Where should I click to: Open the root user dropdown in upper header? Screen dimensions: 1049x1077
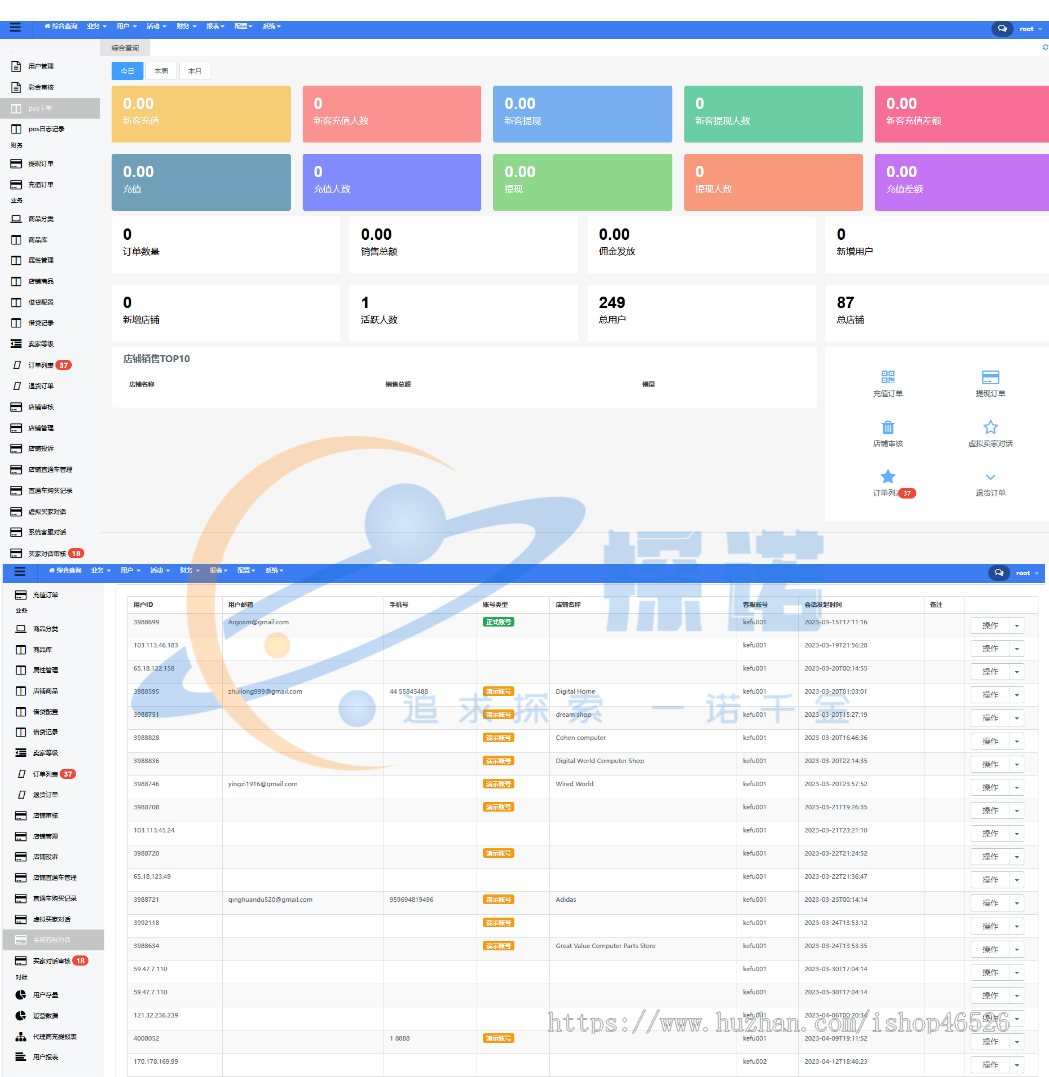[x=1030, y=29]
